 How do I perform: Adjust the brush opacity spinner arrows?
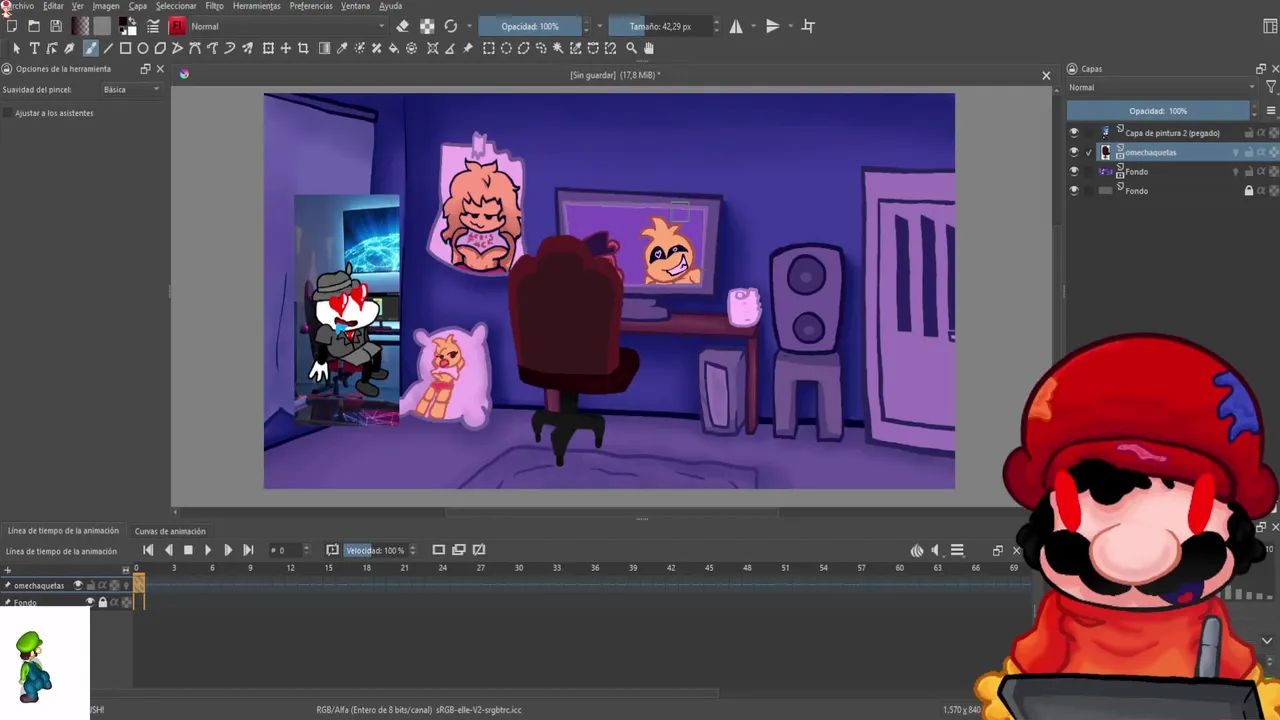(x=588, y=26)
